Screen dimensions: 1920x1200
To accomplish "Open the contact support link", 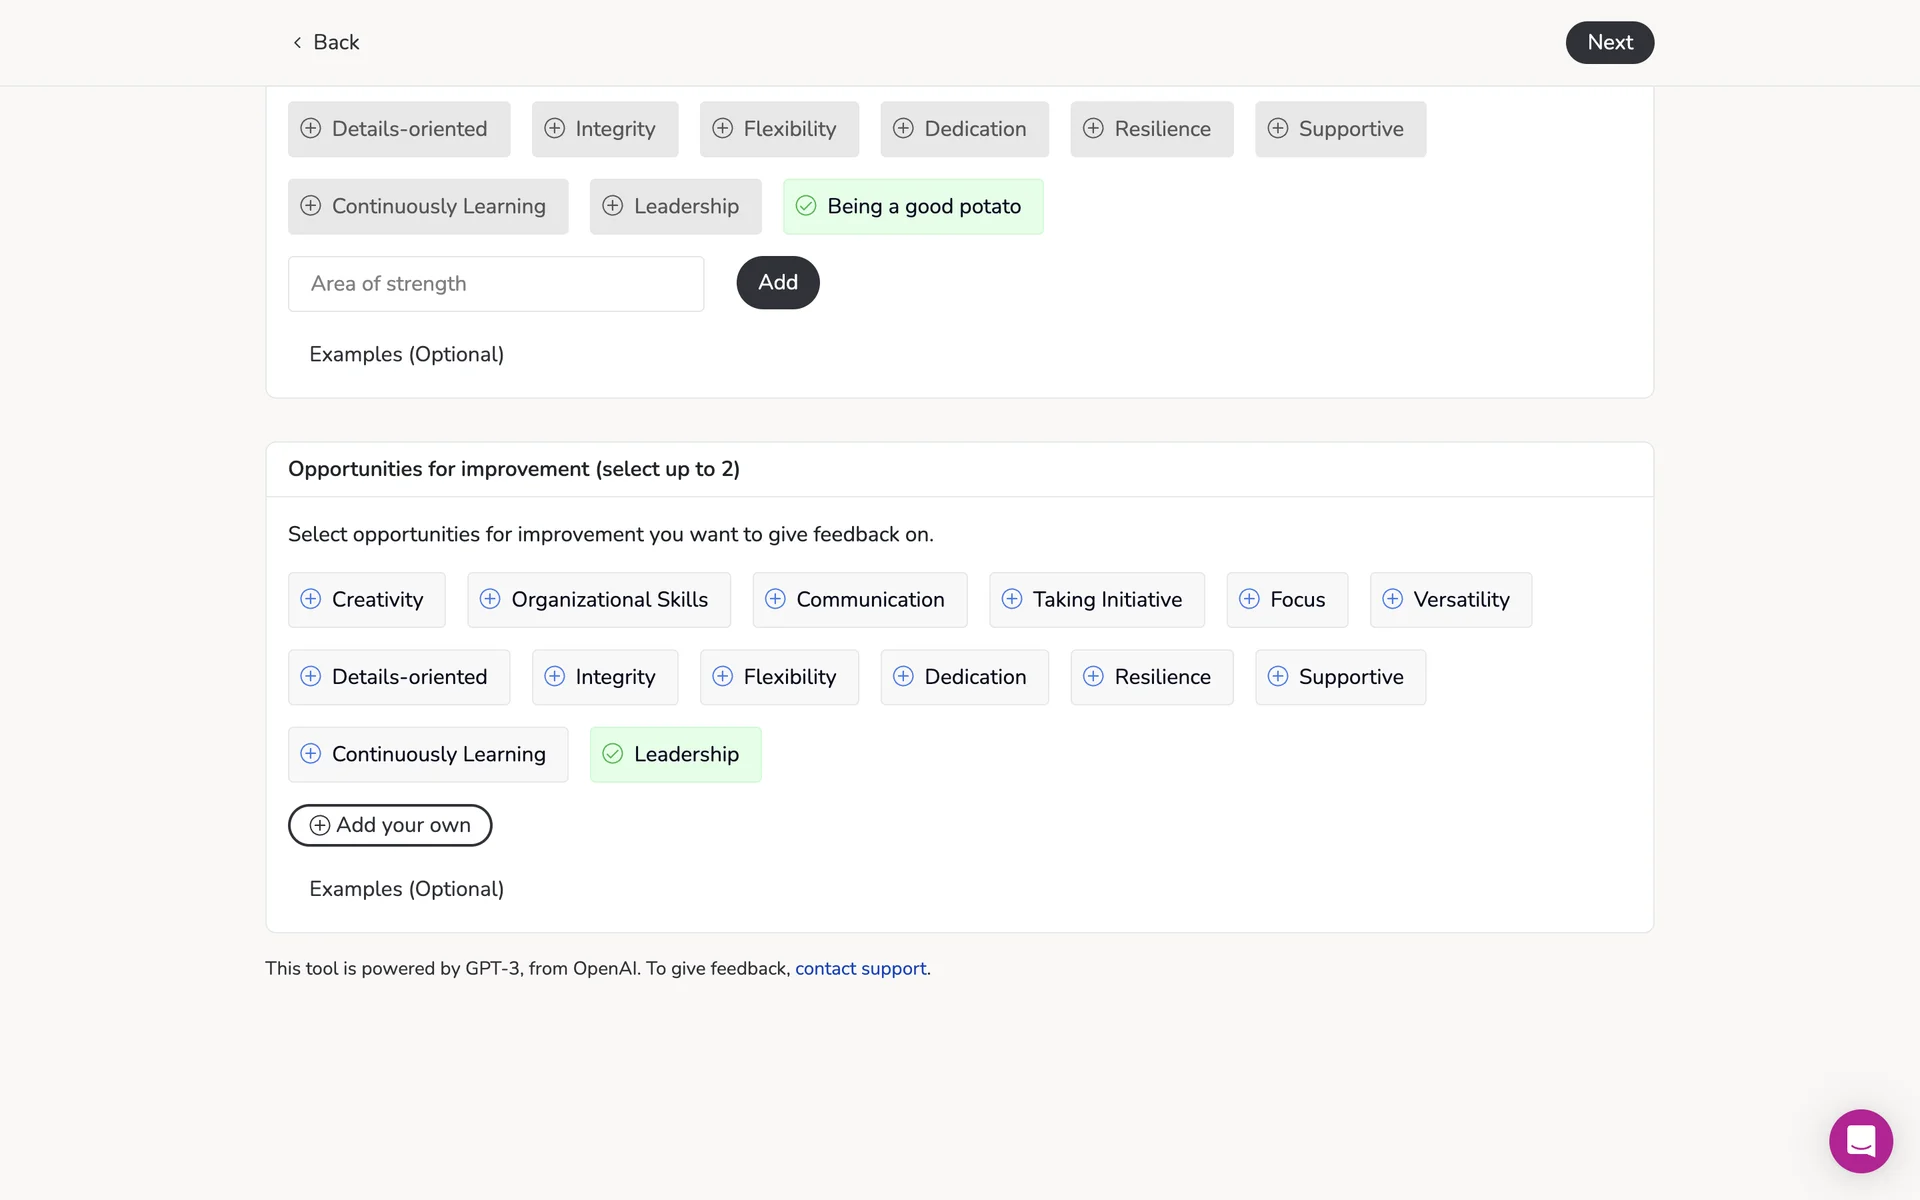I will pos(860,969).
